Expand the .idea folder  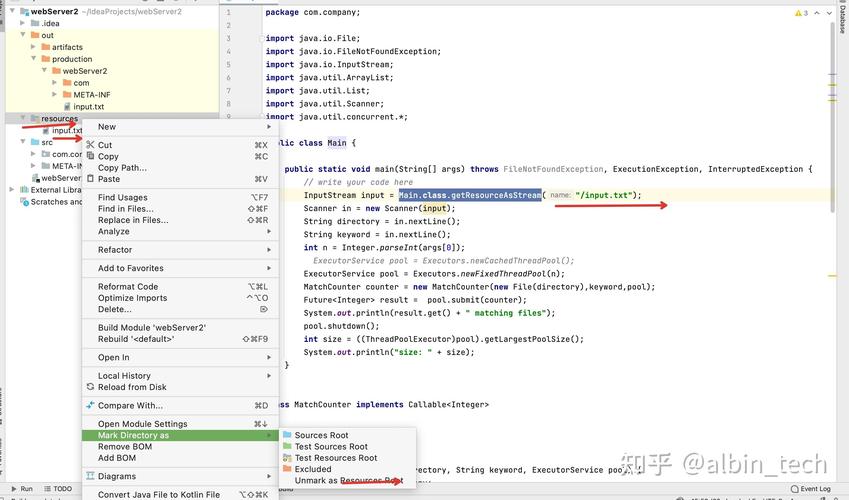[x=22, y=23]
